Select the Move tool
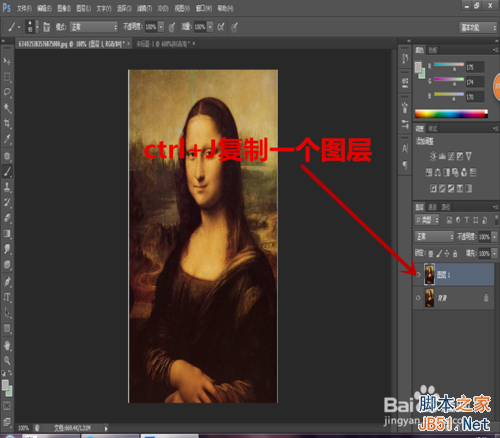The width and height of the screenshot is (500, 438). pyautogui.click(x=7, y=61)
